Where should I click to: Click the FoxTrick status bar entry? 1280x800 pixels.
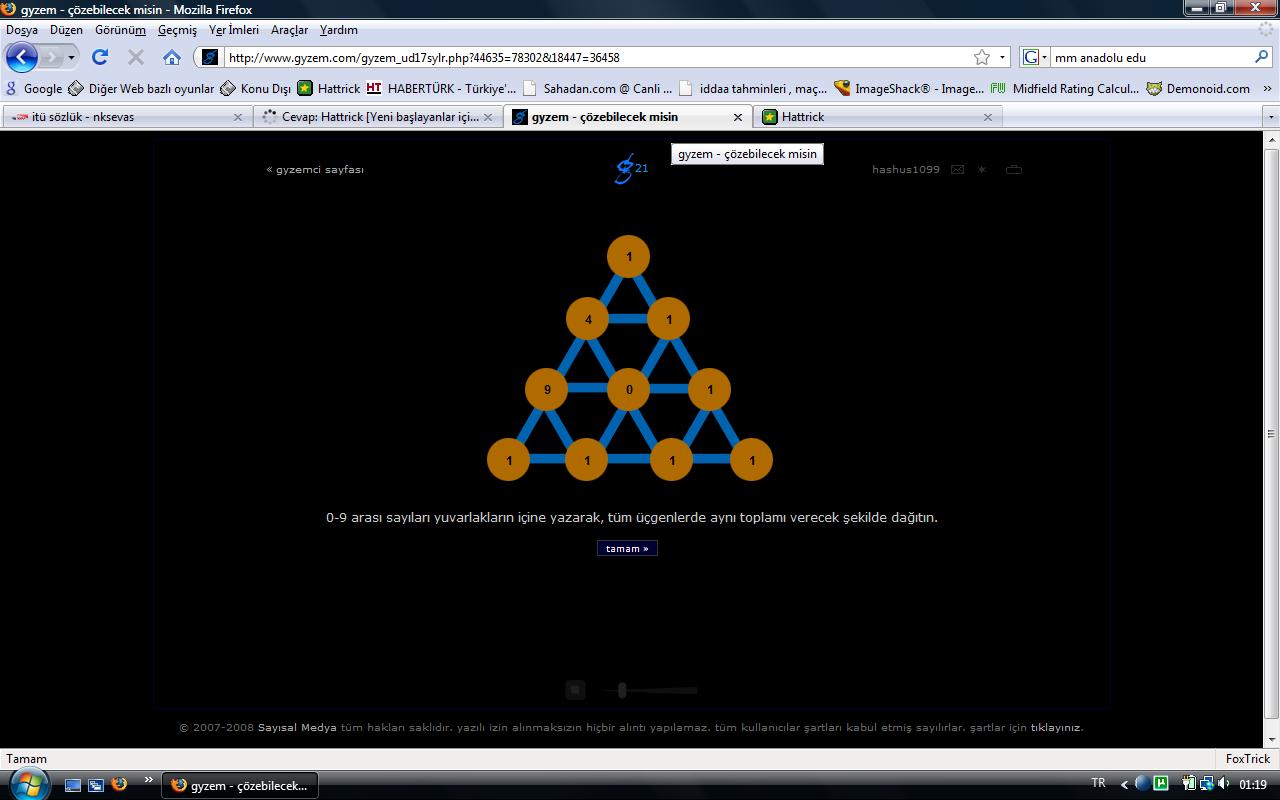pos(1247,758)
